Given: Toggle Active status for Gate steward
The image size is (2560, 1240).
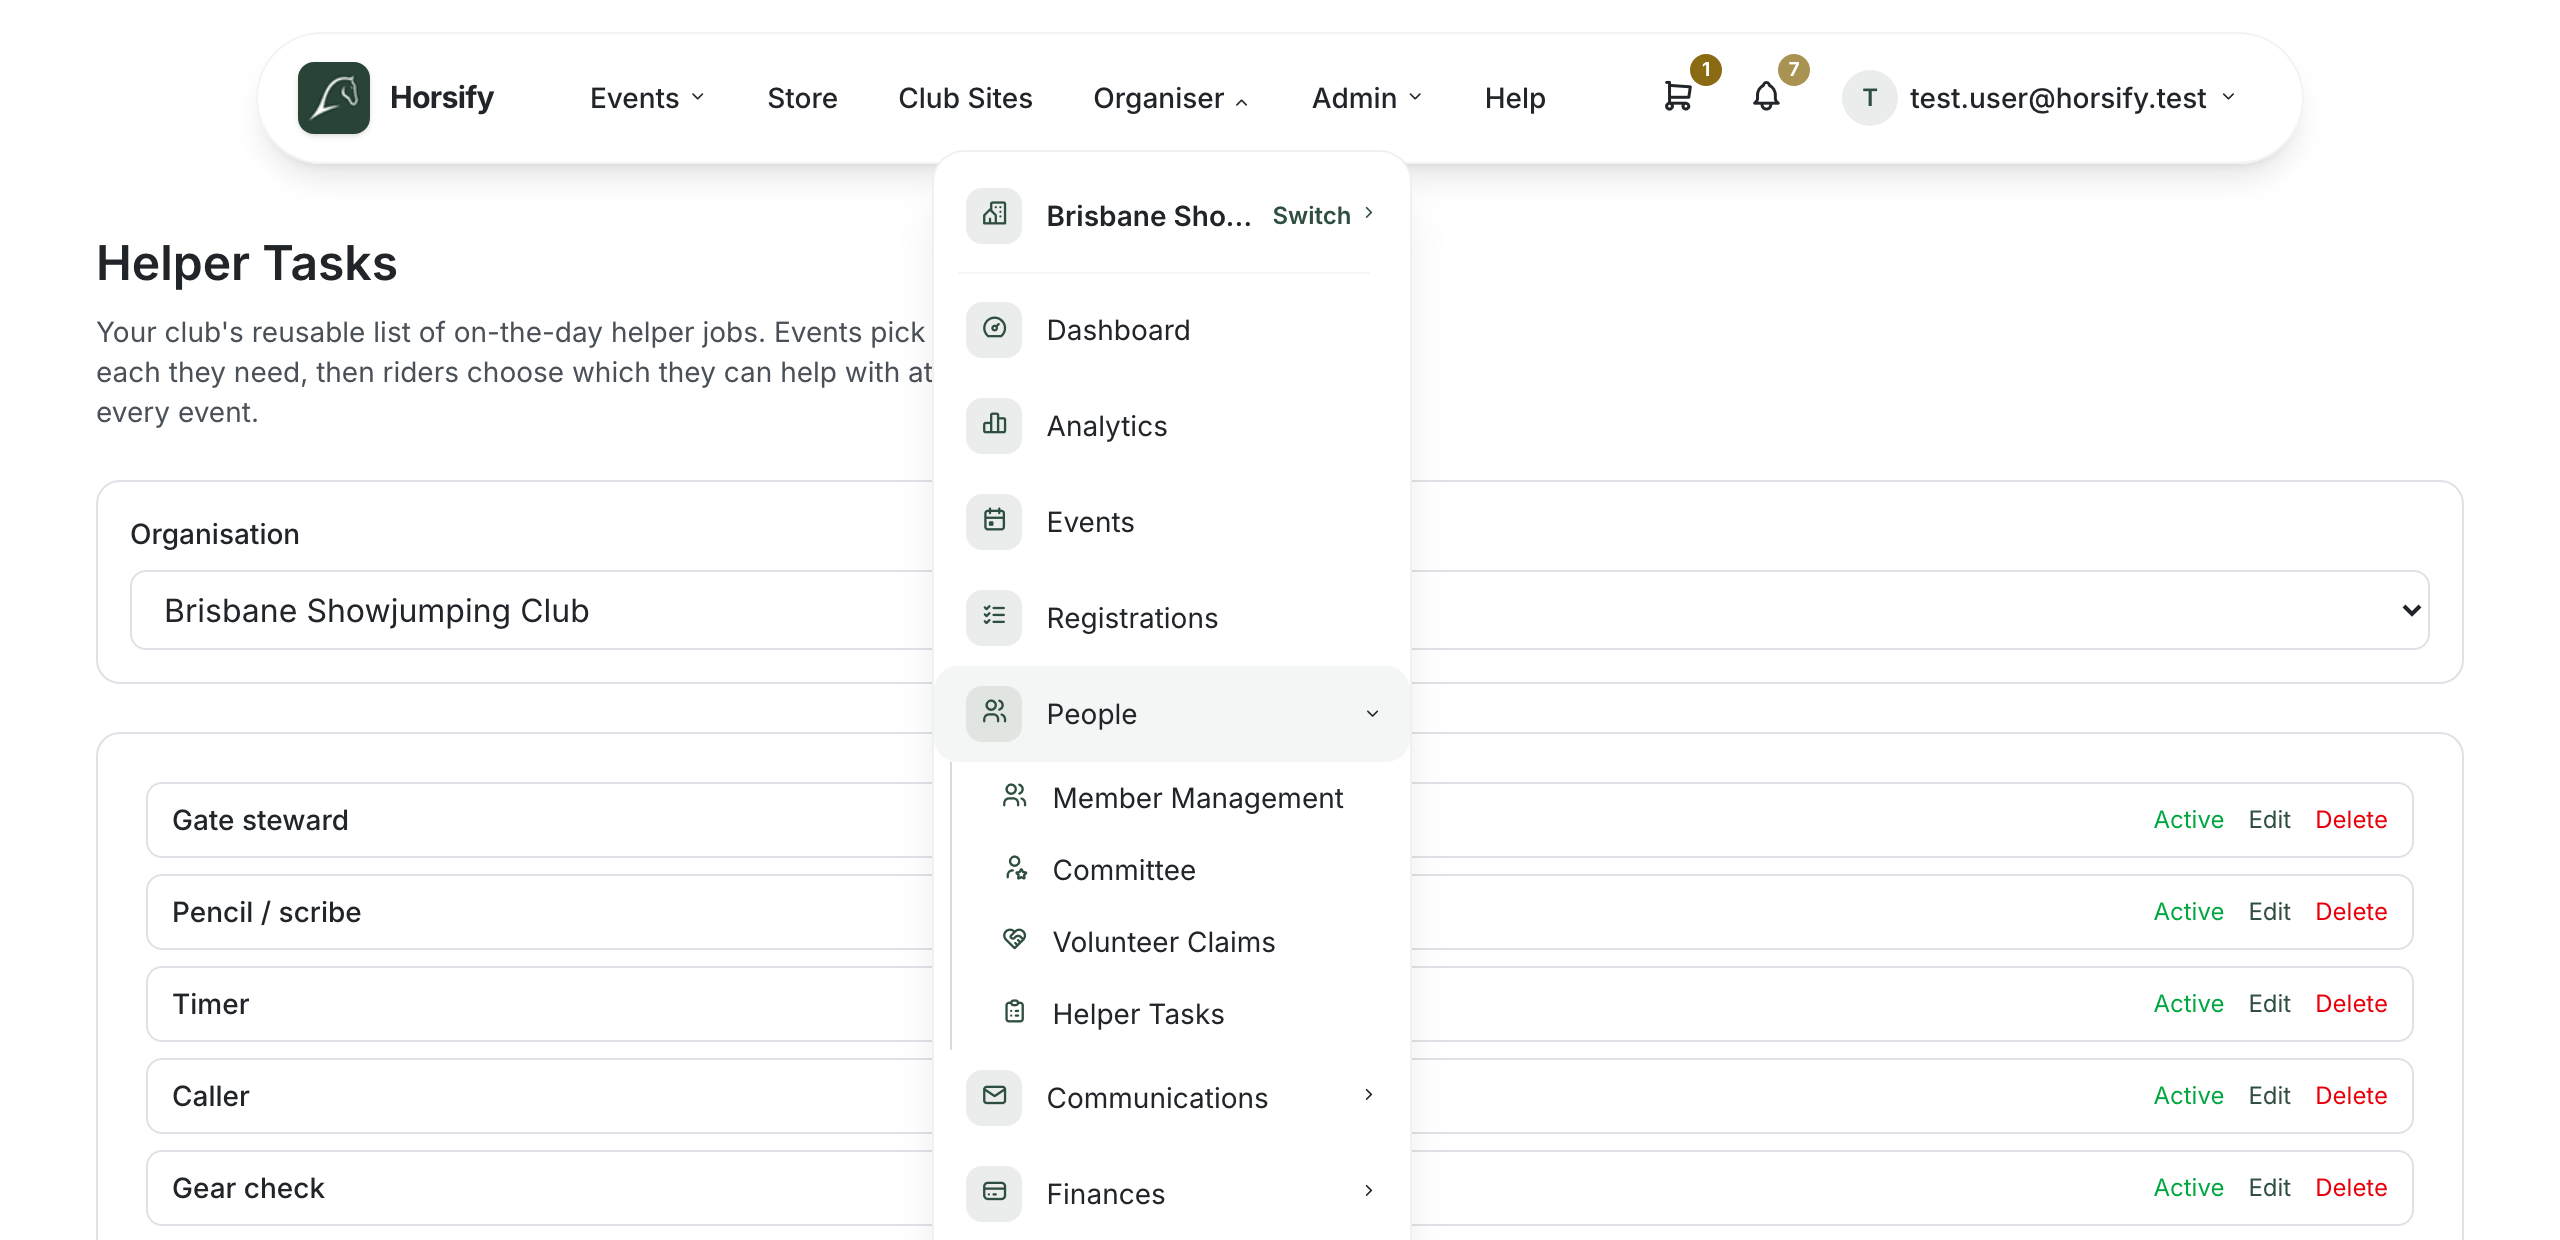Looking at the screenshot, I should coord(2188,820).
